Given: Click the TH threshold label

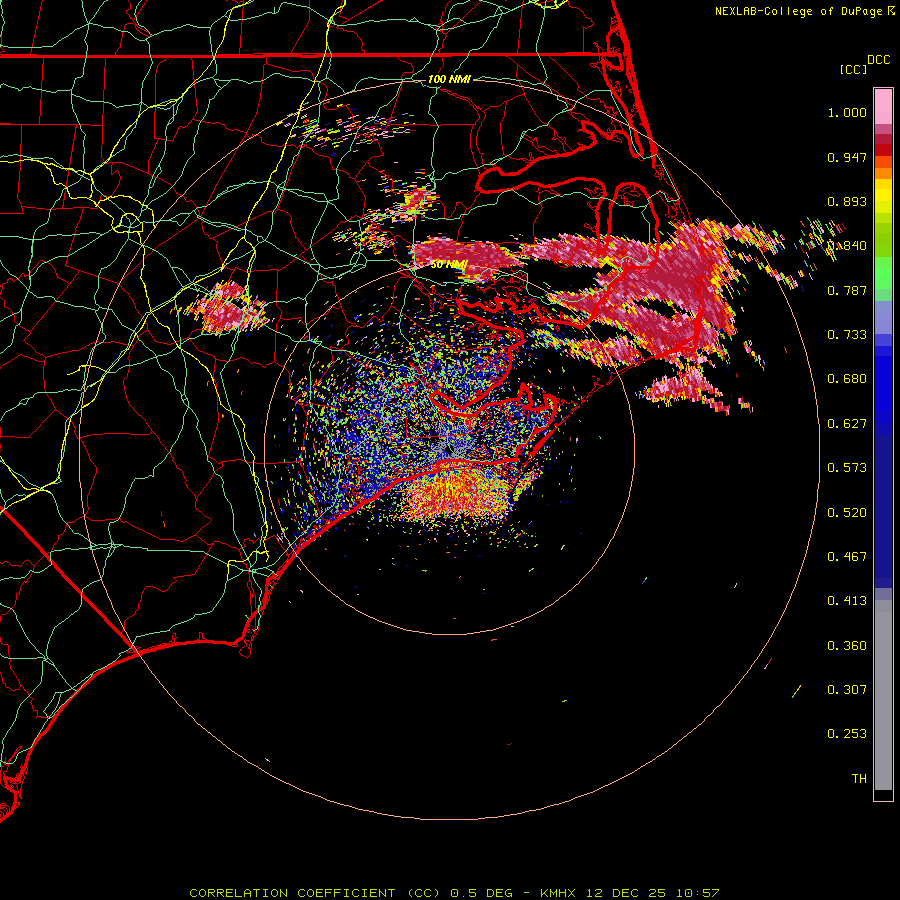Looking at the screenshot, I should click(859, 779).
